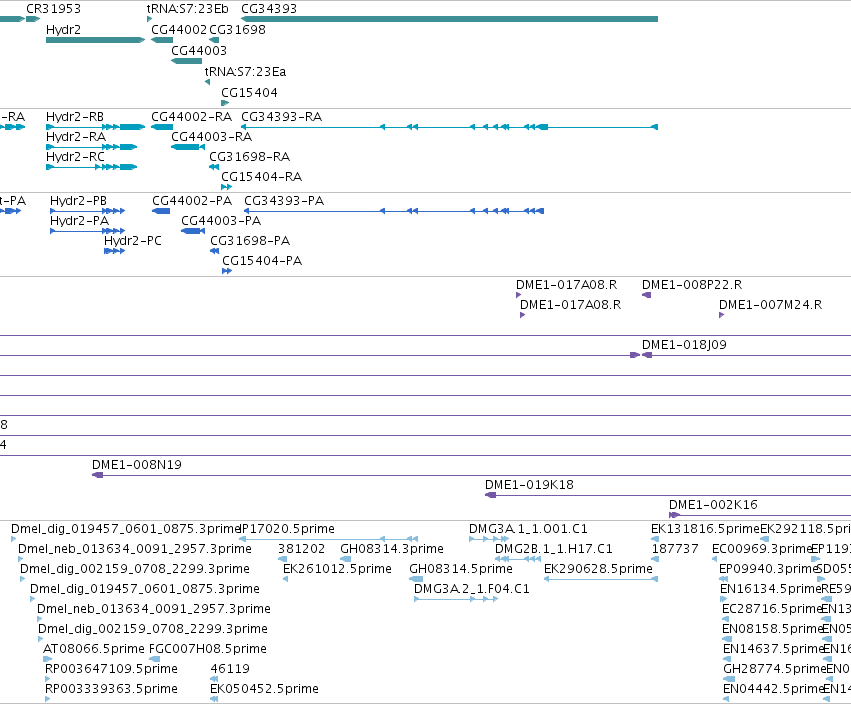The image size is (851, 704).
Task: Open EST EK131816.5prime
Action: pos(655,539)
